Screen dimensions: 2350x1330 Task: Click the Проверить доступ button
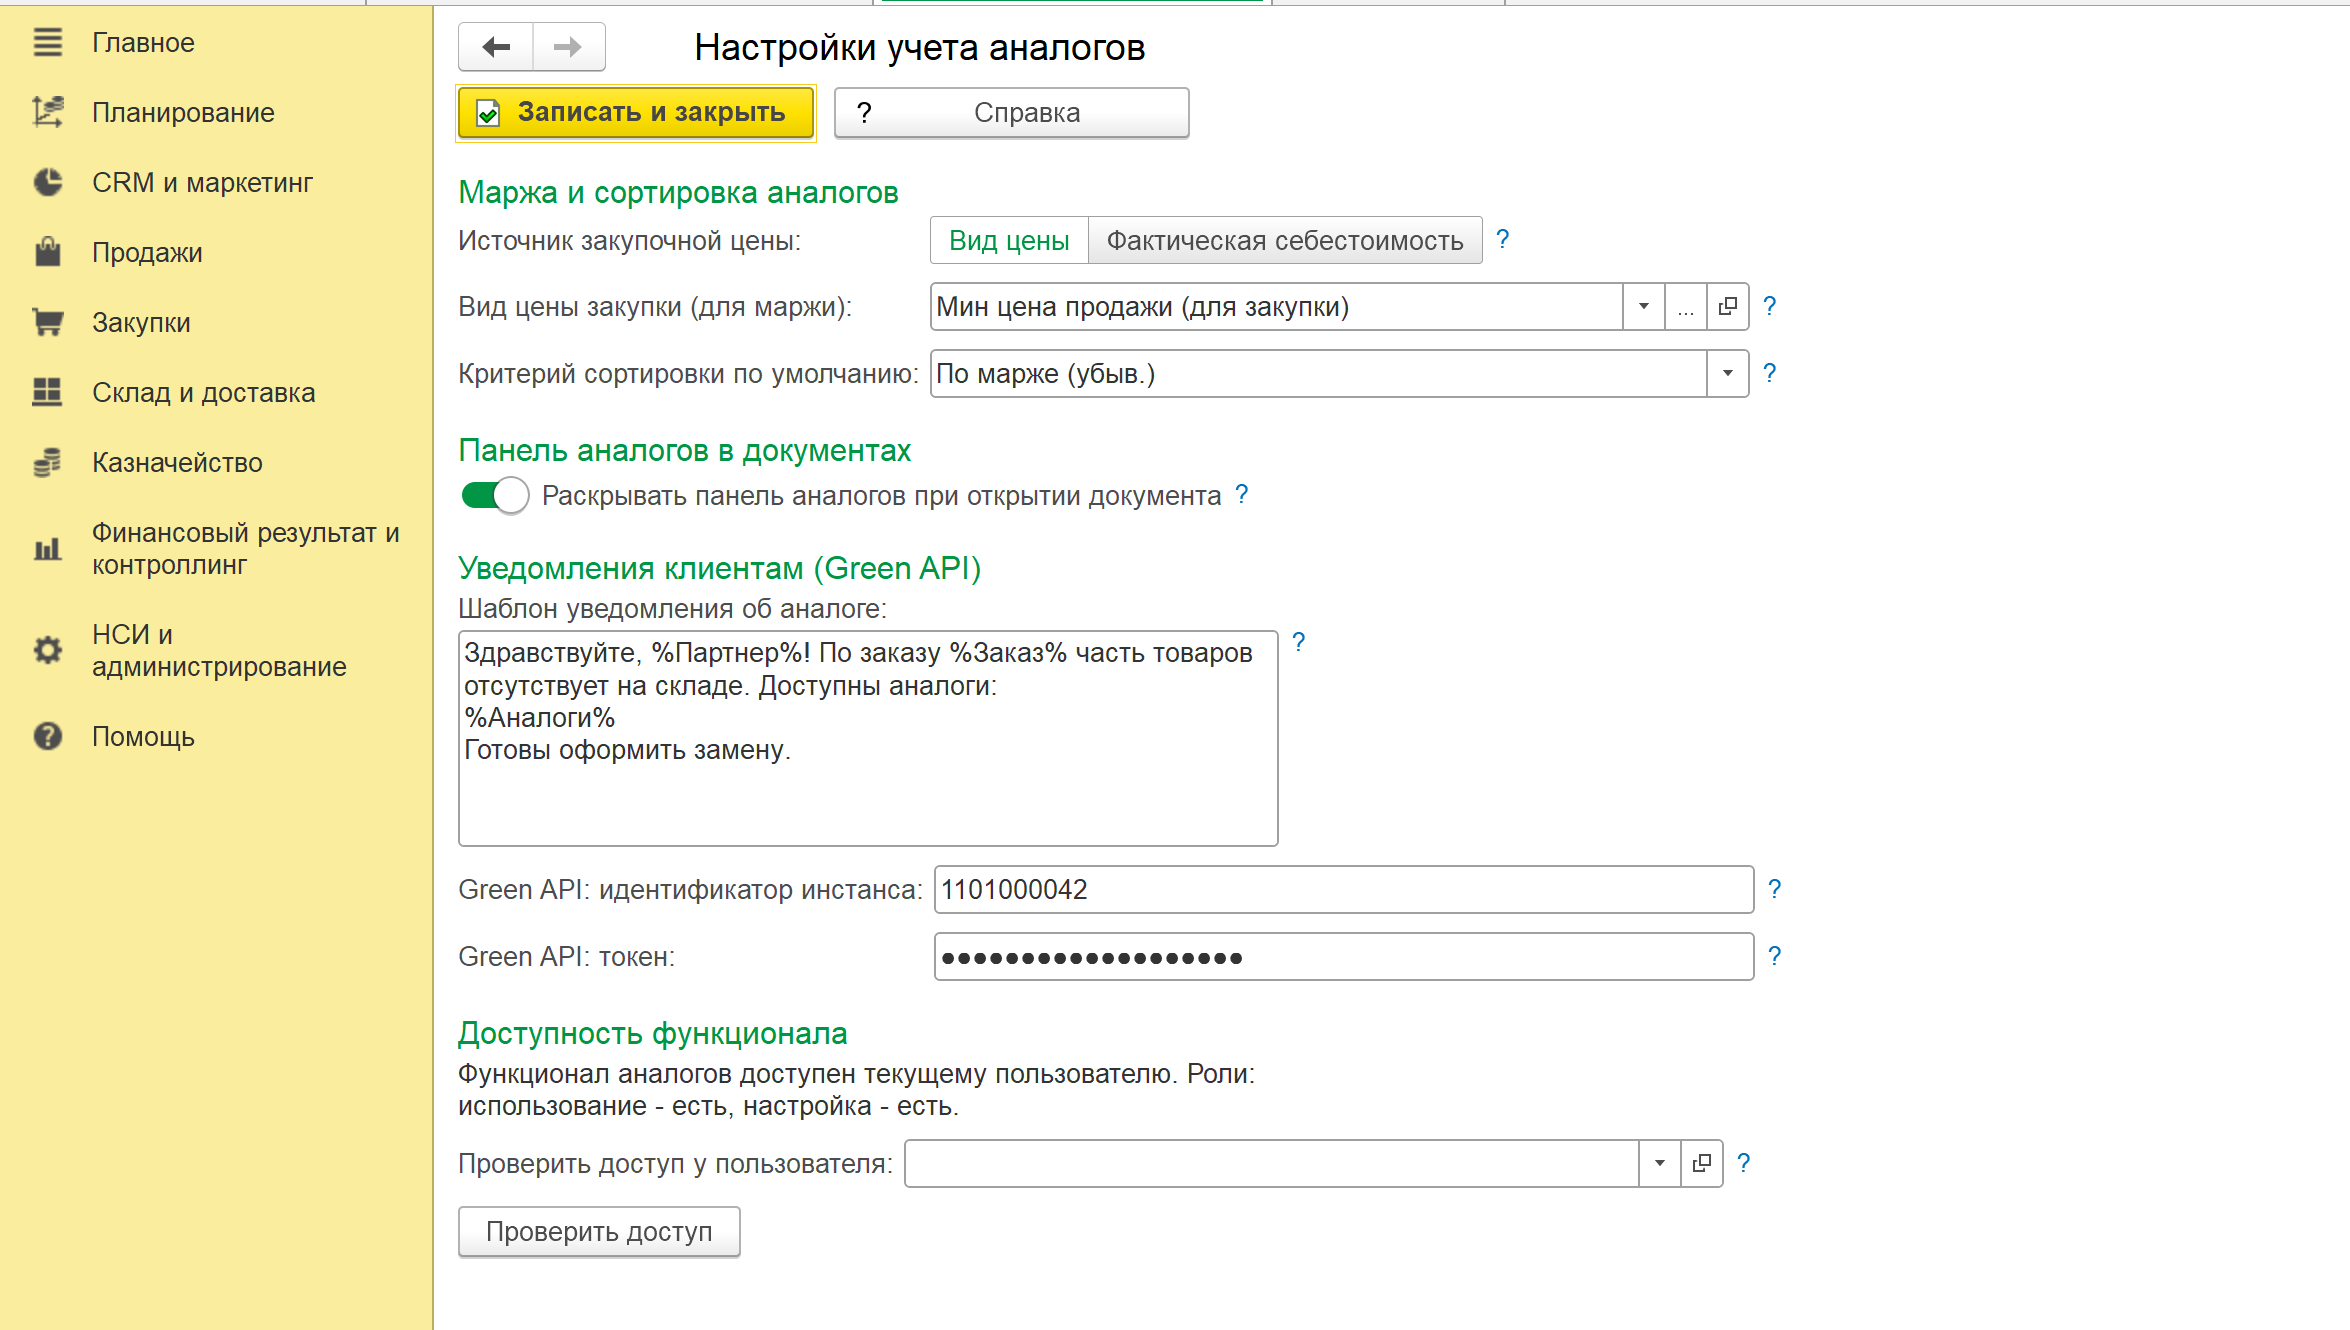[599, 1231]
